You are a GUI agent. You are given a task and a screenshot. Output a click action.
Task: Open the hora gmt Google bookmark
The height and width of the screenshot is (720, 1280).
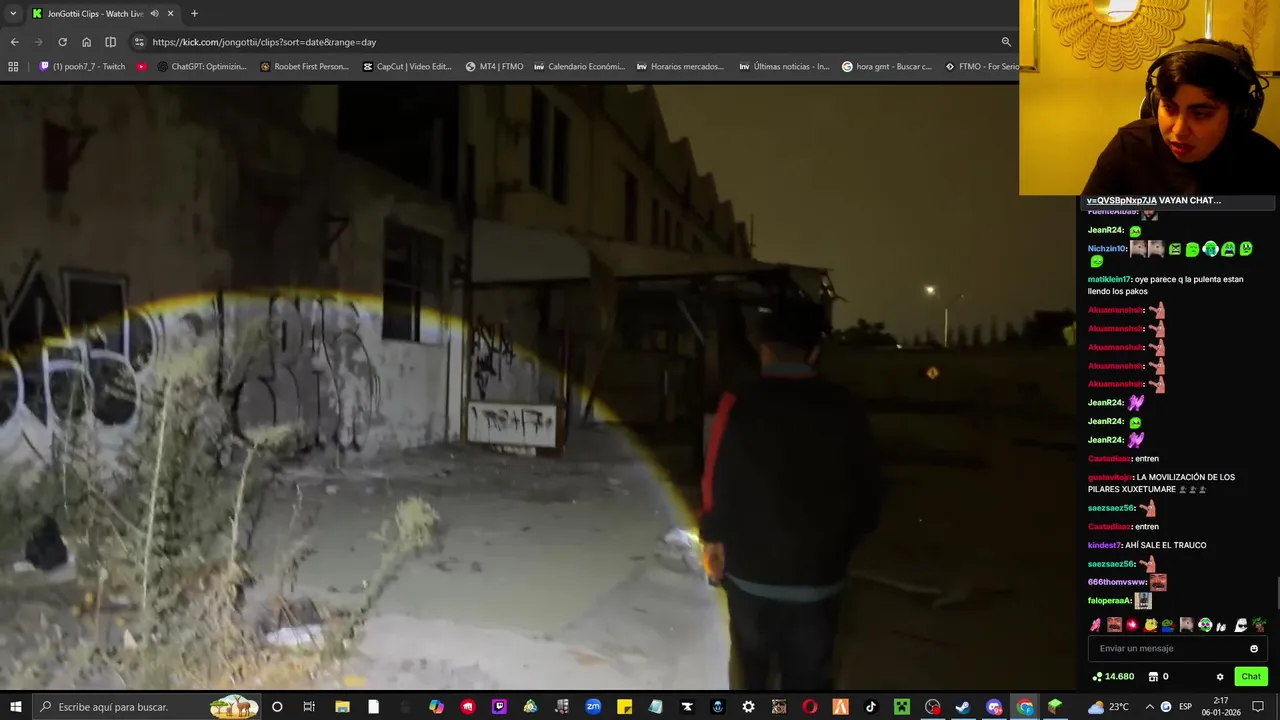[x=887, y=67]
